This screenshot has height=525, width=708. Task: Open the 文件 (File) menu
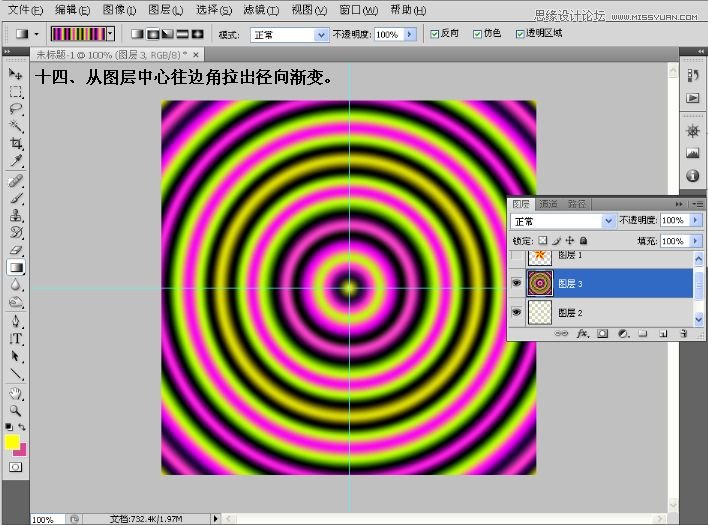[x=25, y=9]
